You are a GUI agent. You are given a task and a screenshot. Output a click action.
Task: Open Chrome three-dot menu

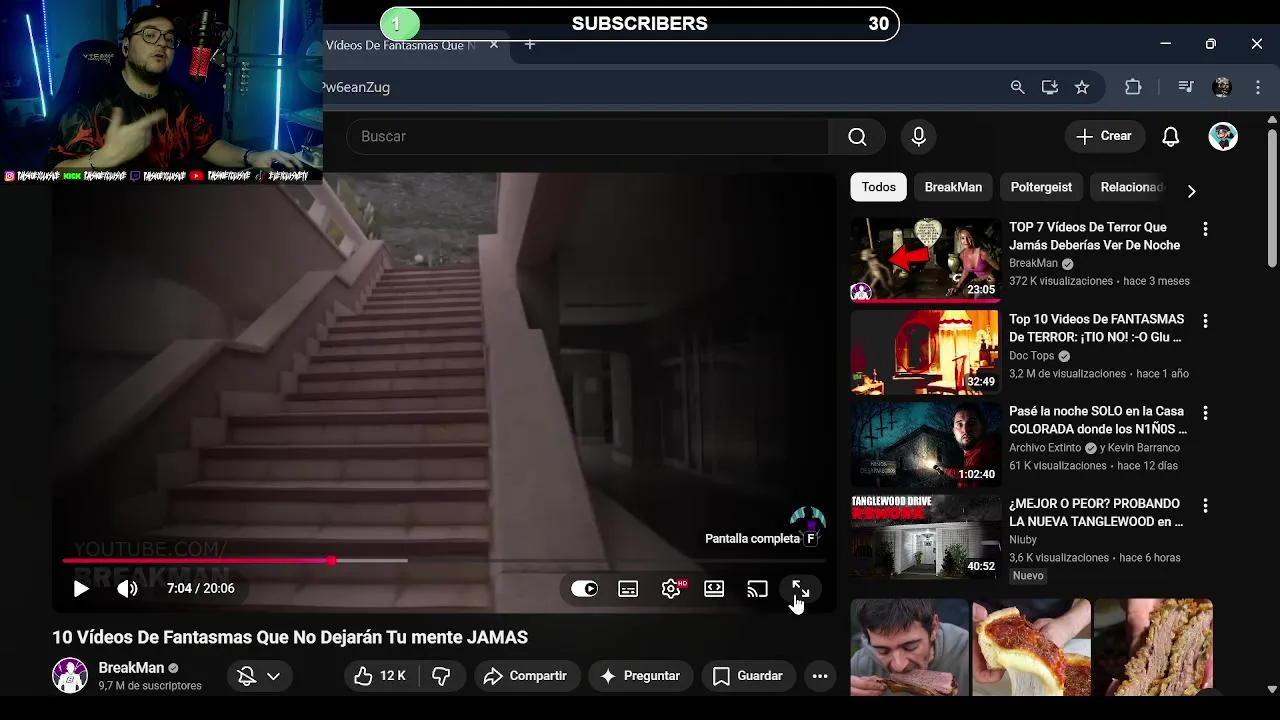coord(1258,87)
